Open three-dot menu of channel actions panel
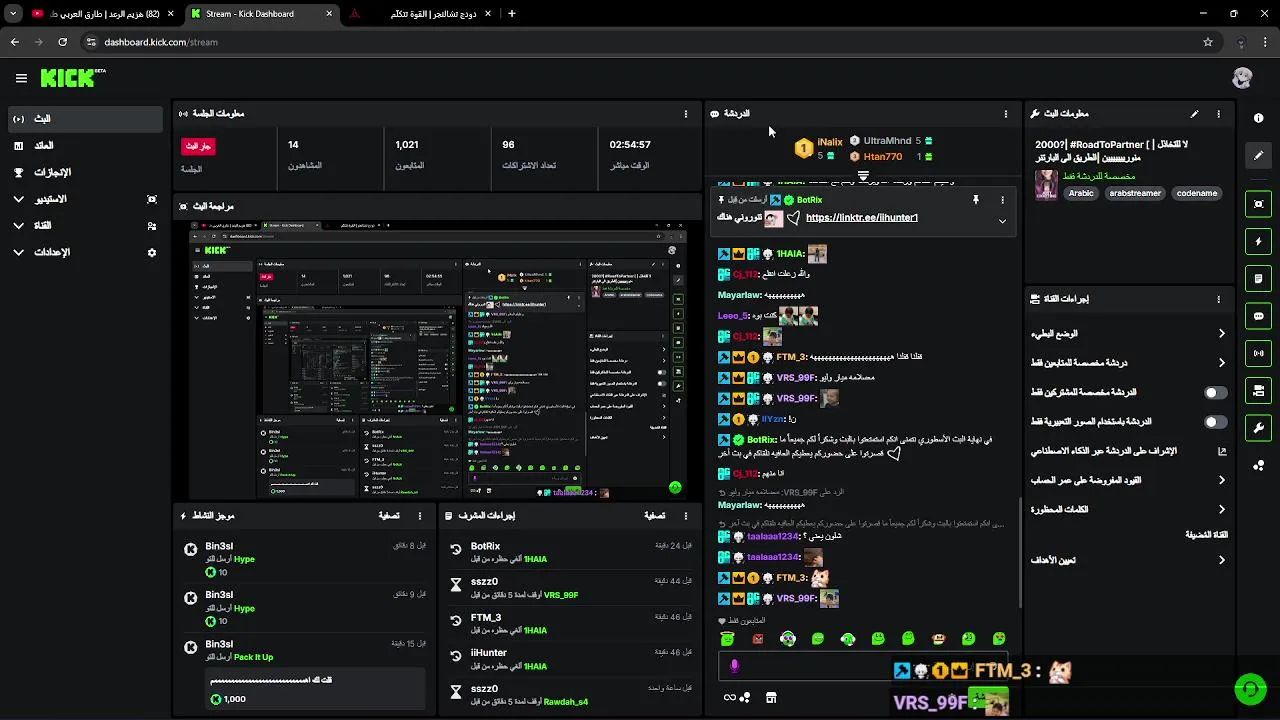Image resolution: width=1280 pixels, height=720 pixels. [x=1218, y=299]
